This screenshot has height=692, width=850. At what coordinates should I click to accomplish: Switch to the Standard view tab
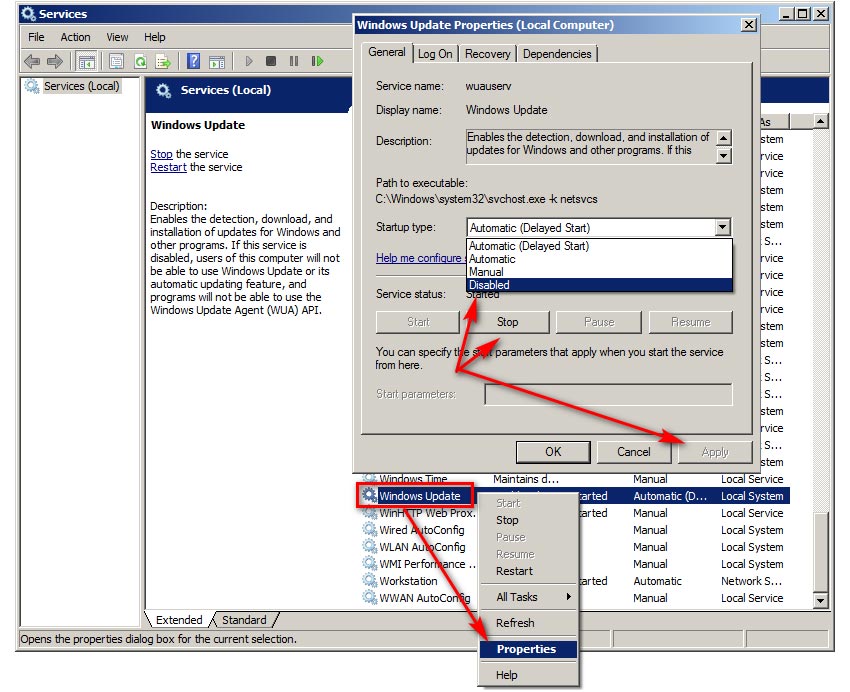tap(244, 619)
